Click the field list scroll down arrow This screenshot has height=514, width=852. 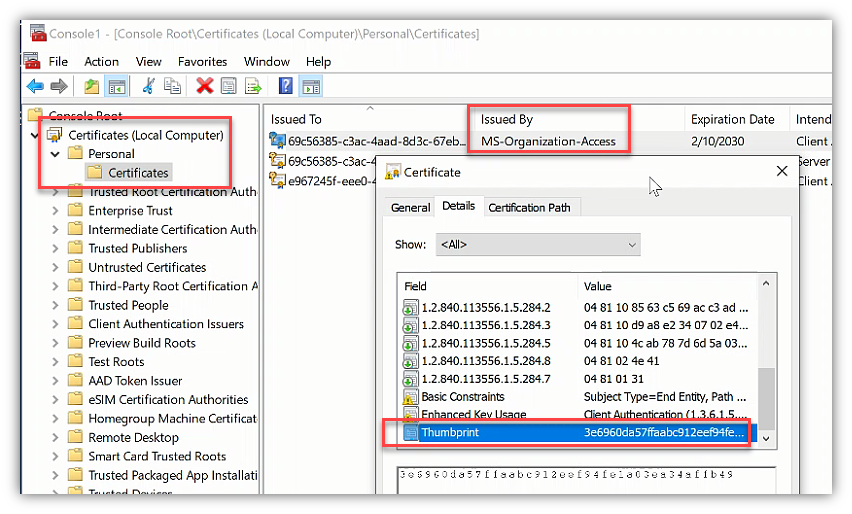coord(766,438)
